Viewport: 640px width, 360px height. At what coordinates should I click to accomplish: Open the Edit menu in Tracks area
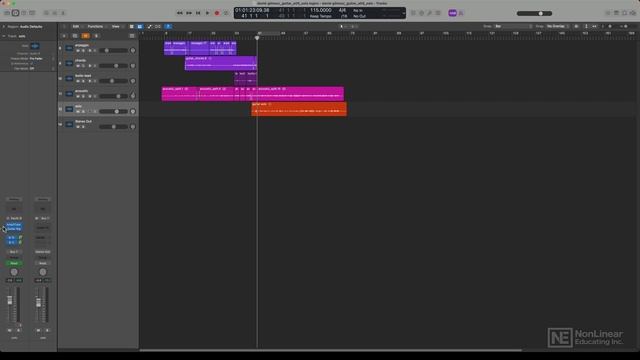[76, 27]
